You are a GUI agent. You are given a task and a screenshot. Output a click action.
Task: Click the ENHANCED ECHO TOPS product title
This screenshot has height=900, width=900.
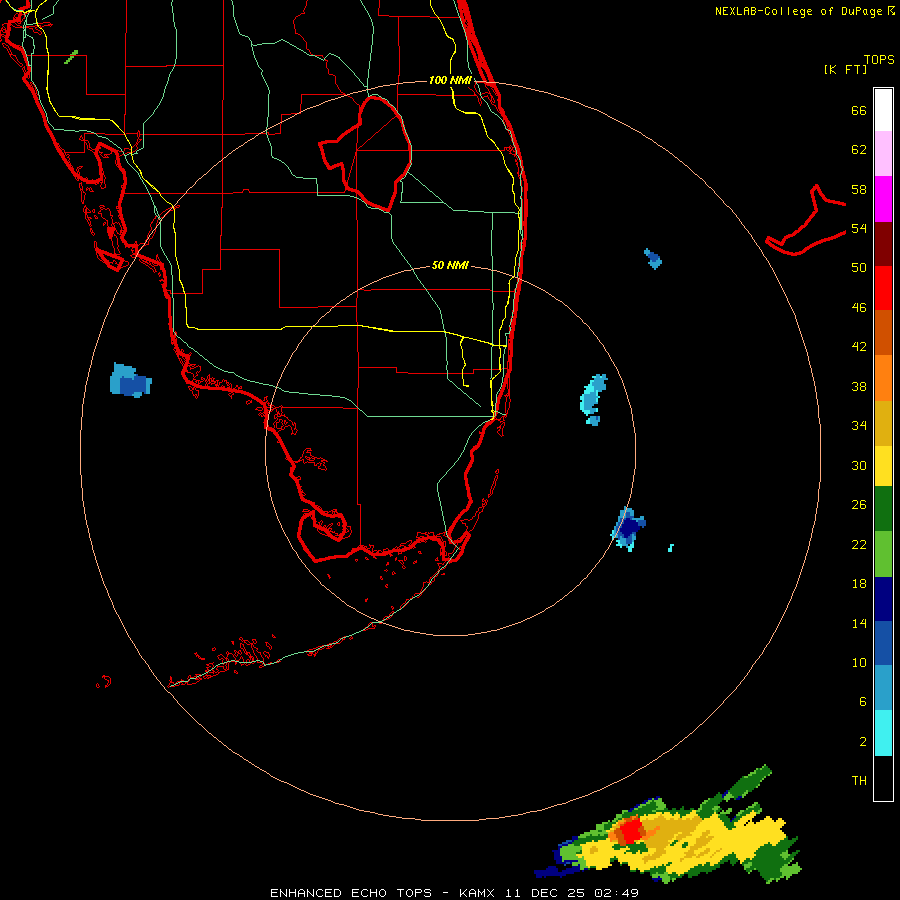point(350,893)
